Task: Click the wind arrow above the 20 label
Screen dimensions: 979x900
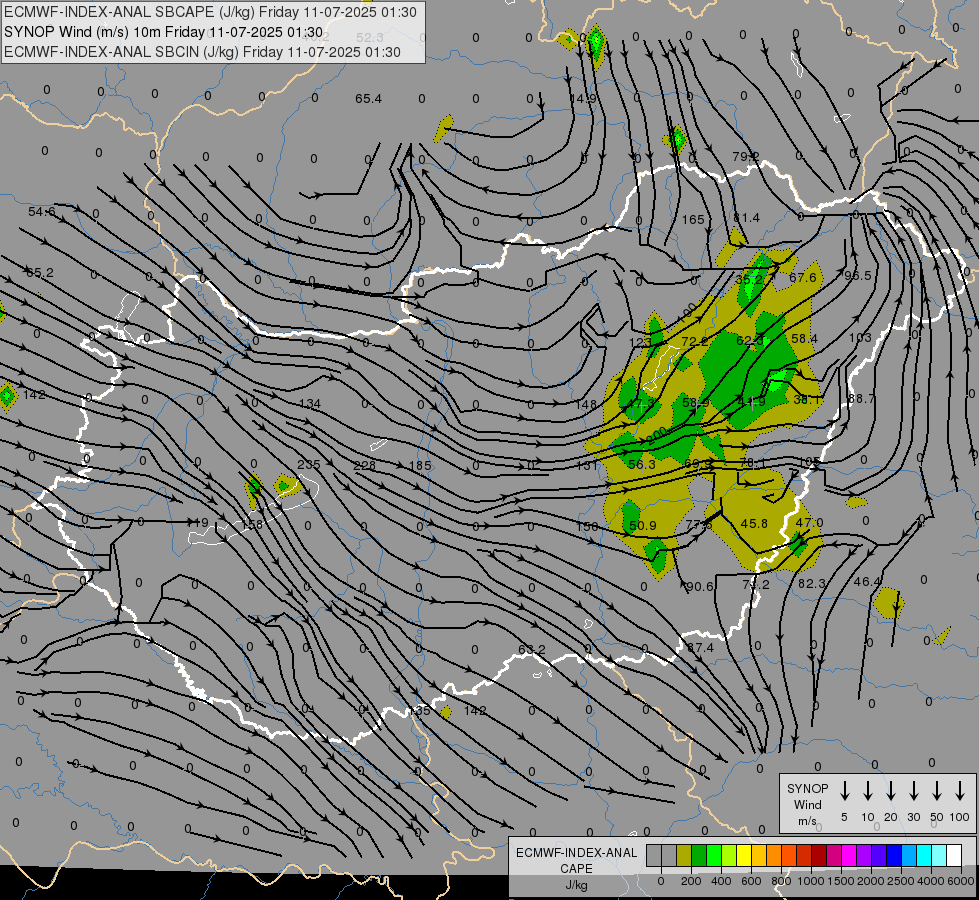Action: (x=890, y=791)
